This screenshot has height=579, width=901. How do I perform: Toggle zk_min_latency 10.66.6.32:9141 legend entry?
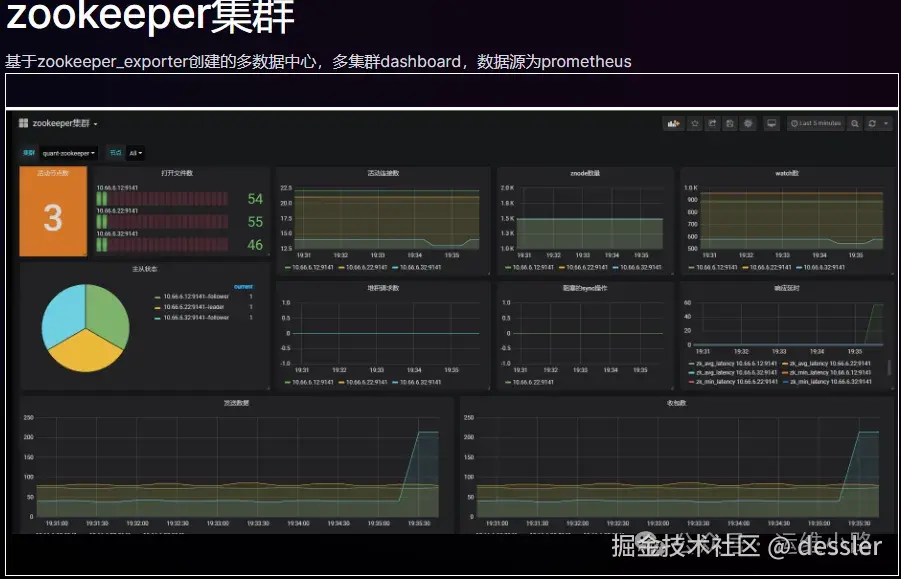[x=826, y=382]
